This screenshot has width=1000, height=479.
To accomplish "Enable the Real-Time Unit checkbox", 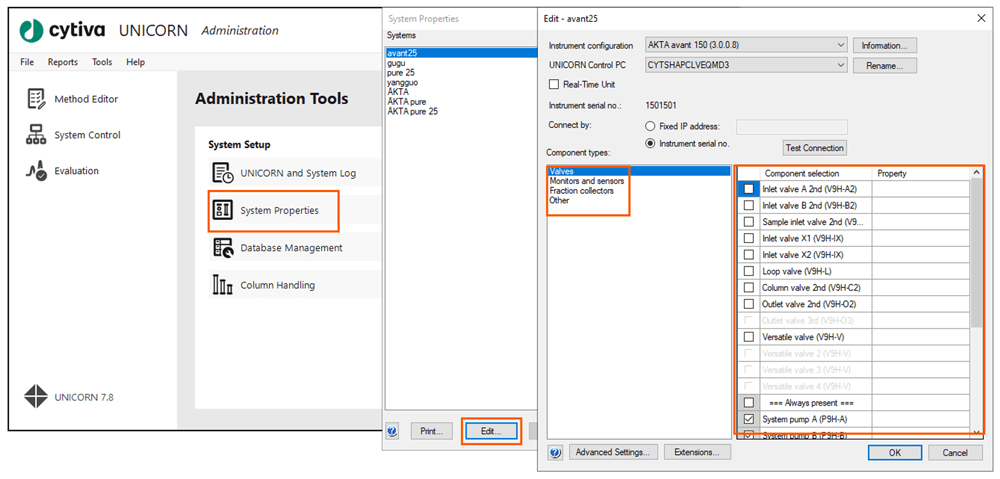I will [x=555, y=84].
